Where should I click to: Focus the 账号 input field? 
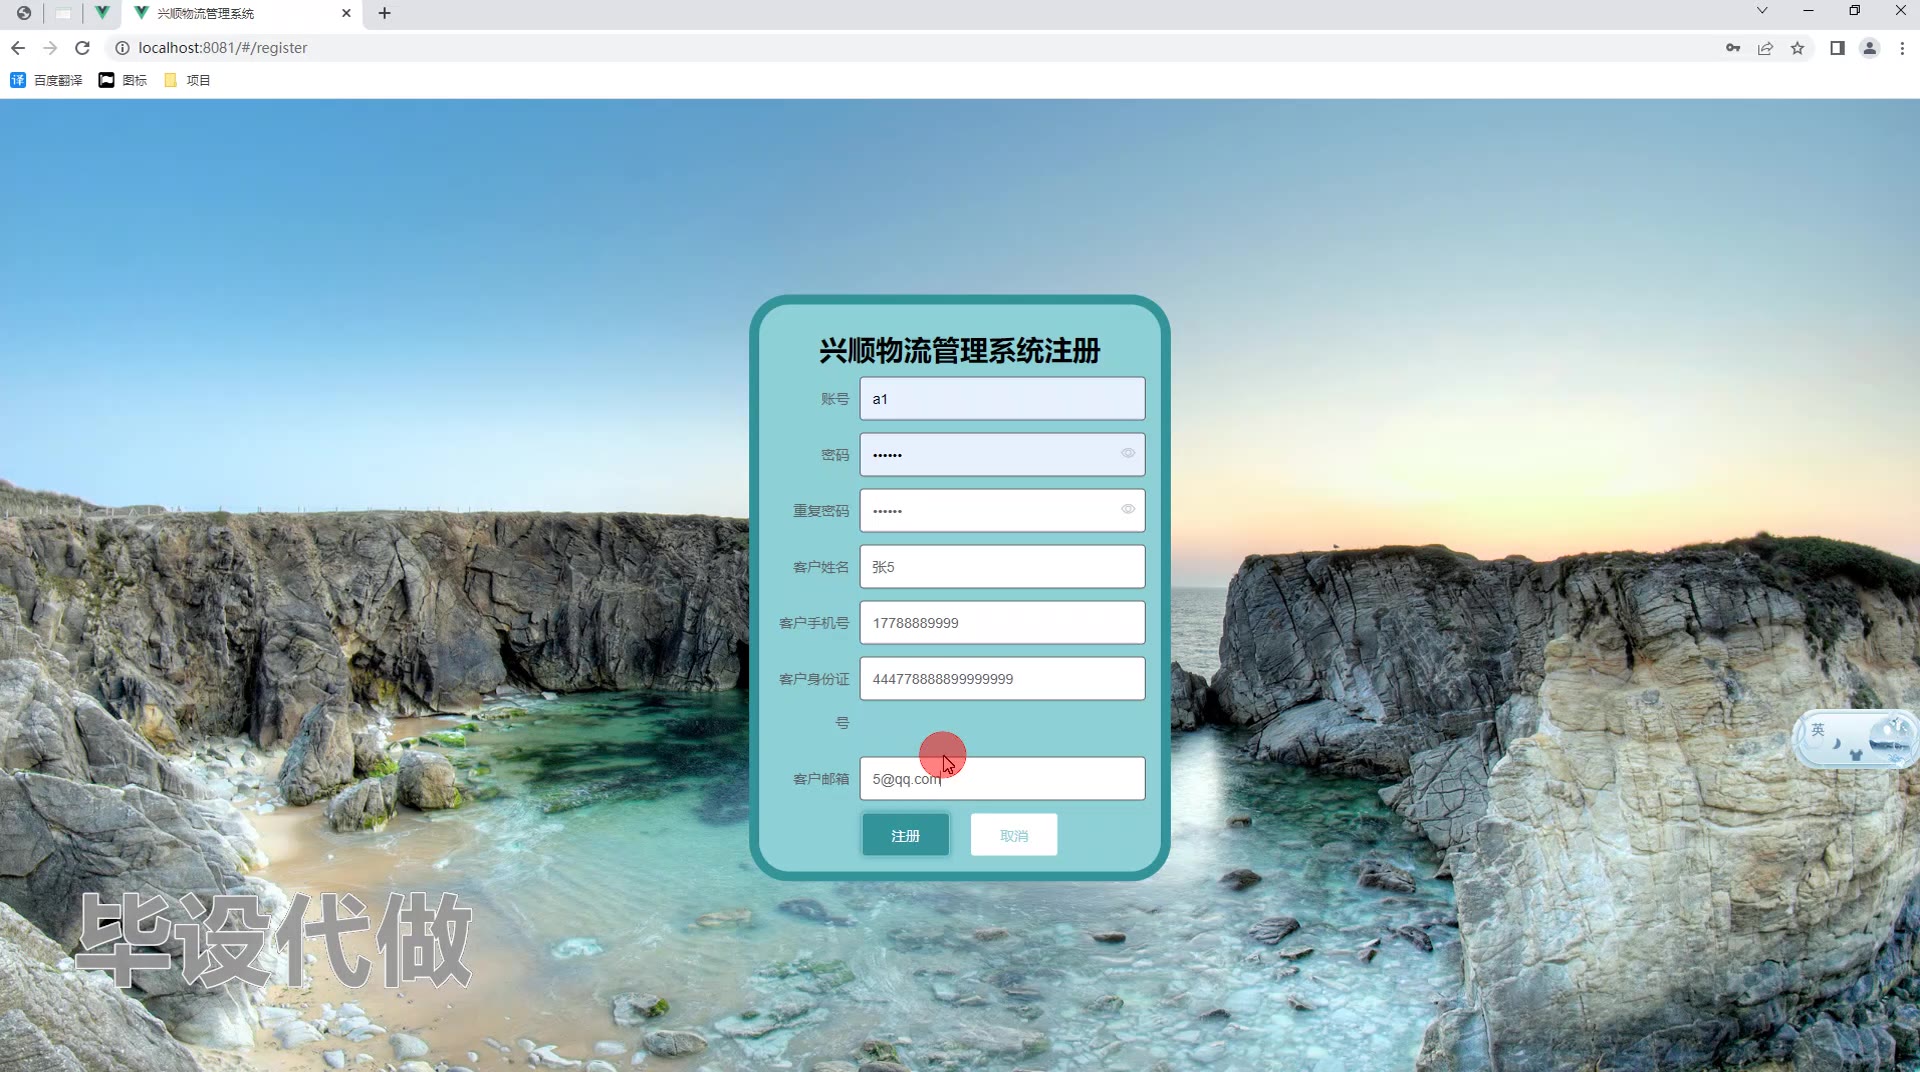(x=1002, y=398)
